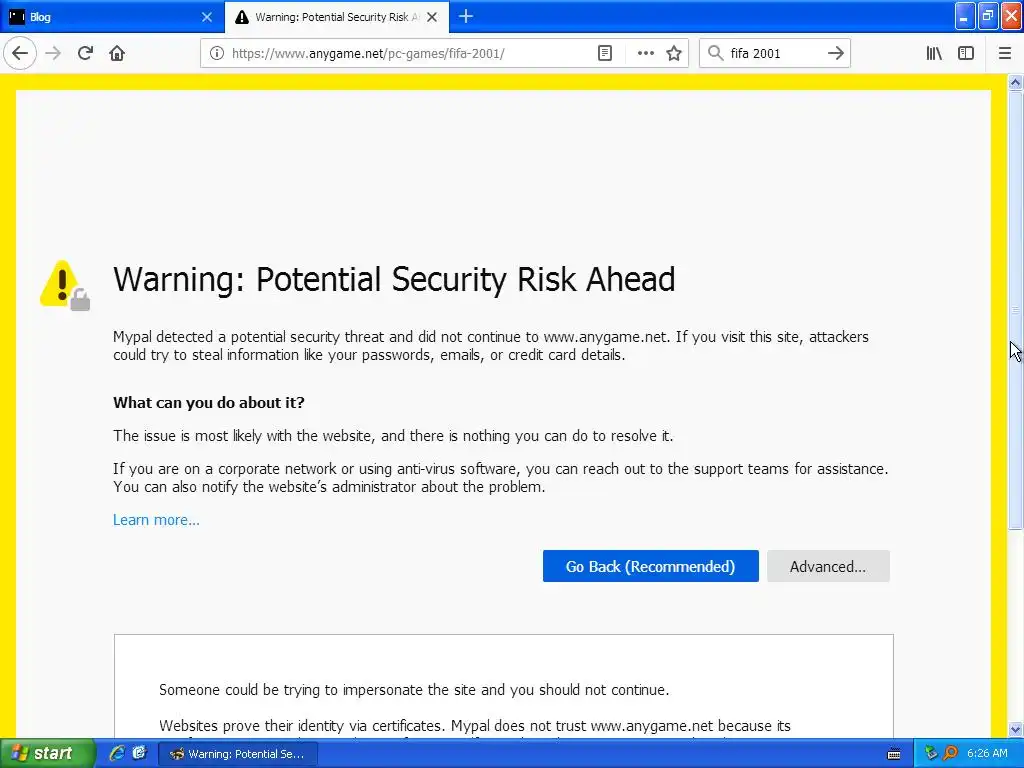Open the home page via house icon
The width and height of the screenshot is (1024, 768).
click(x=117, y=53)
